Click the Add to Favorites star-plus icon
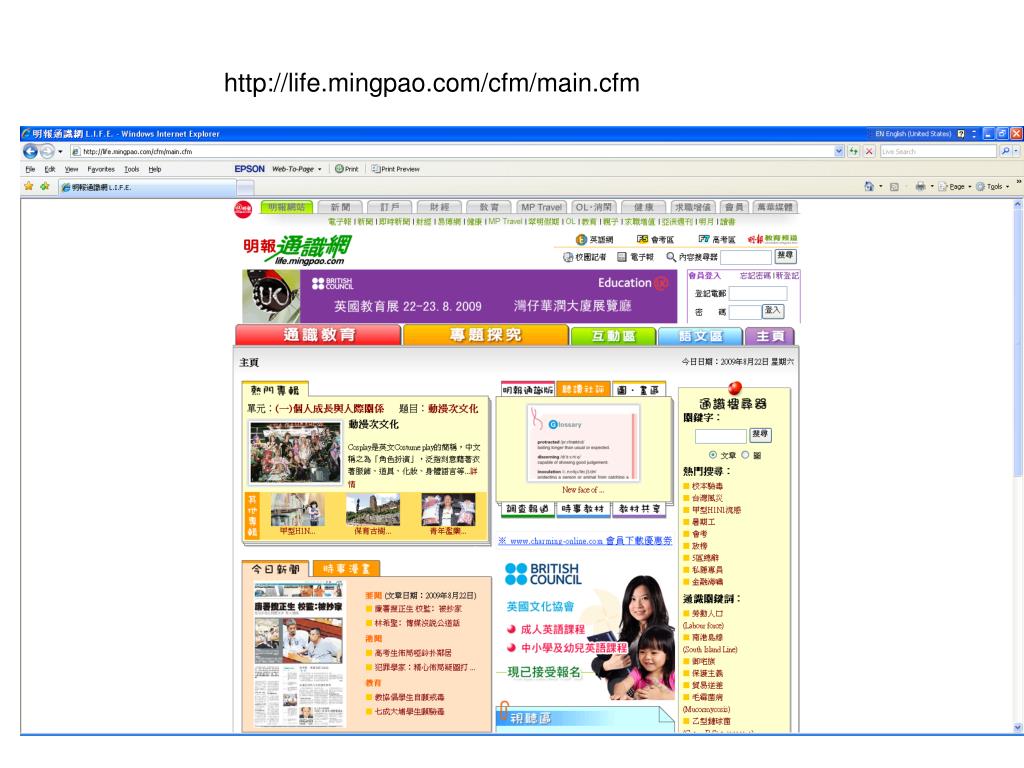Viewport: 1024px width, 768px height. pos(44,187)
